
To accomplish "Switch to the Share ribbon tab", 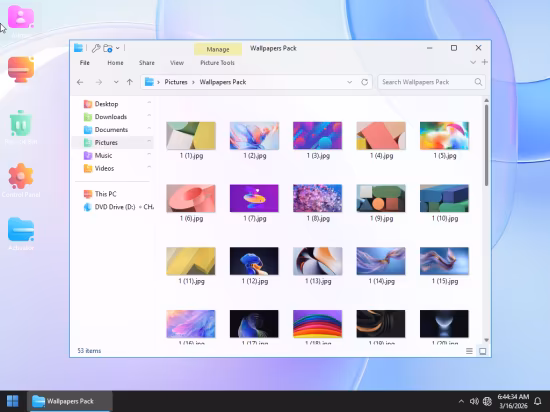I will point(147,63).
